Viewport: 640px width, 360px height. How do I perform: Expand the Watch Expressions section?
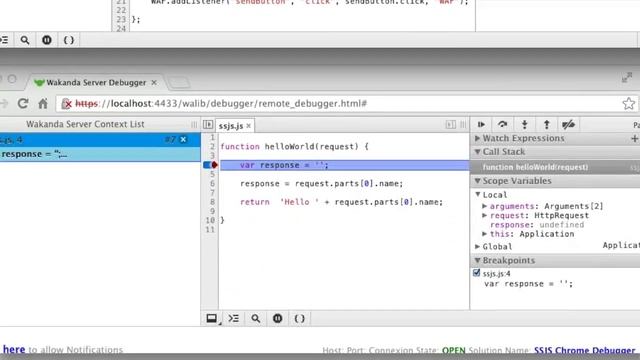click(x=478, y=138)
